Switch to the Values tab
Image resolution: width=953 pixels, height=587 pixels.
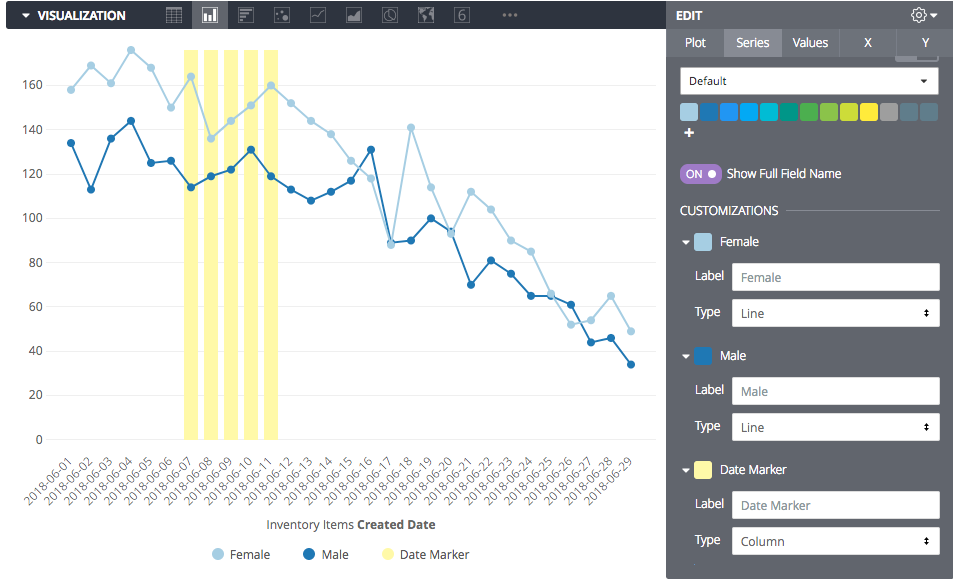810,43
